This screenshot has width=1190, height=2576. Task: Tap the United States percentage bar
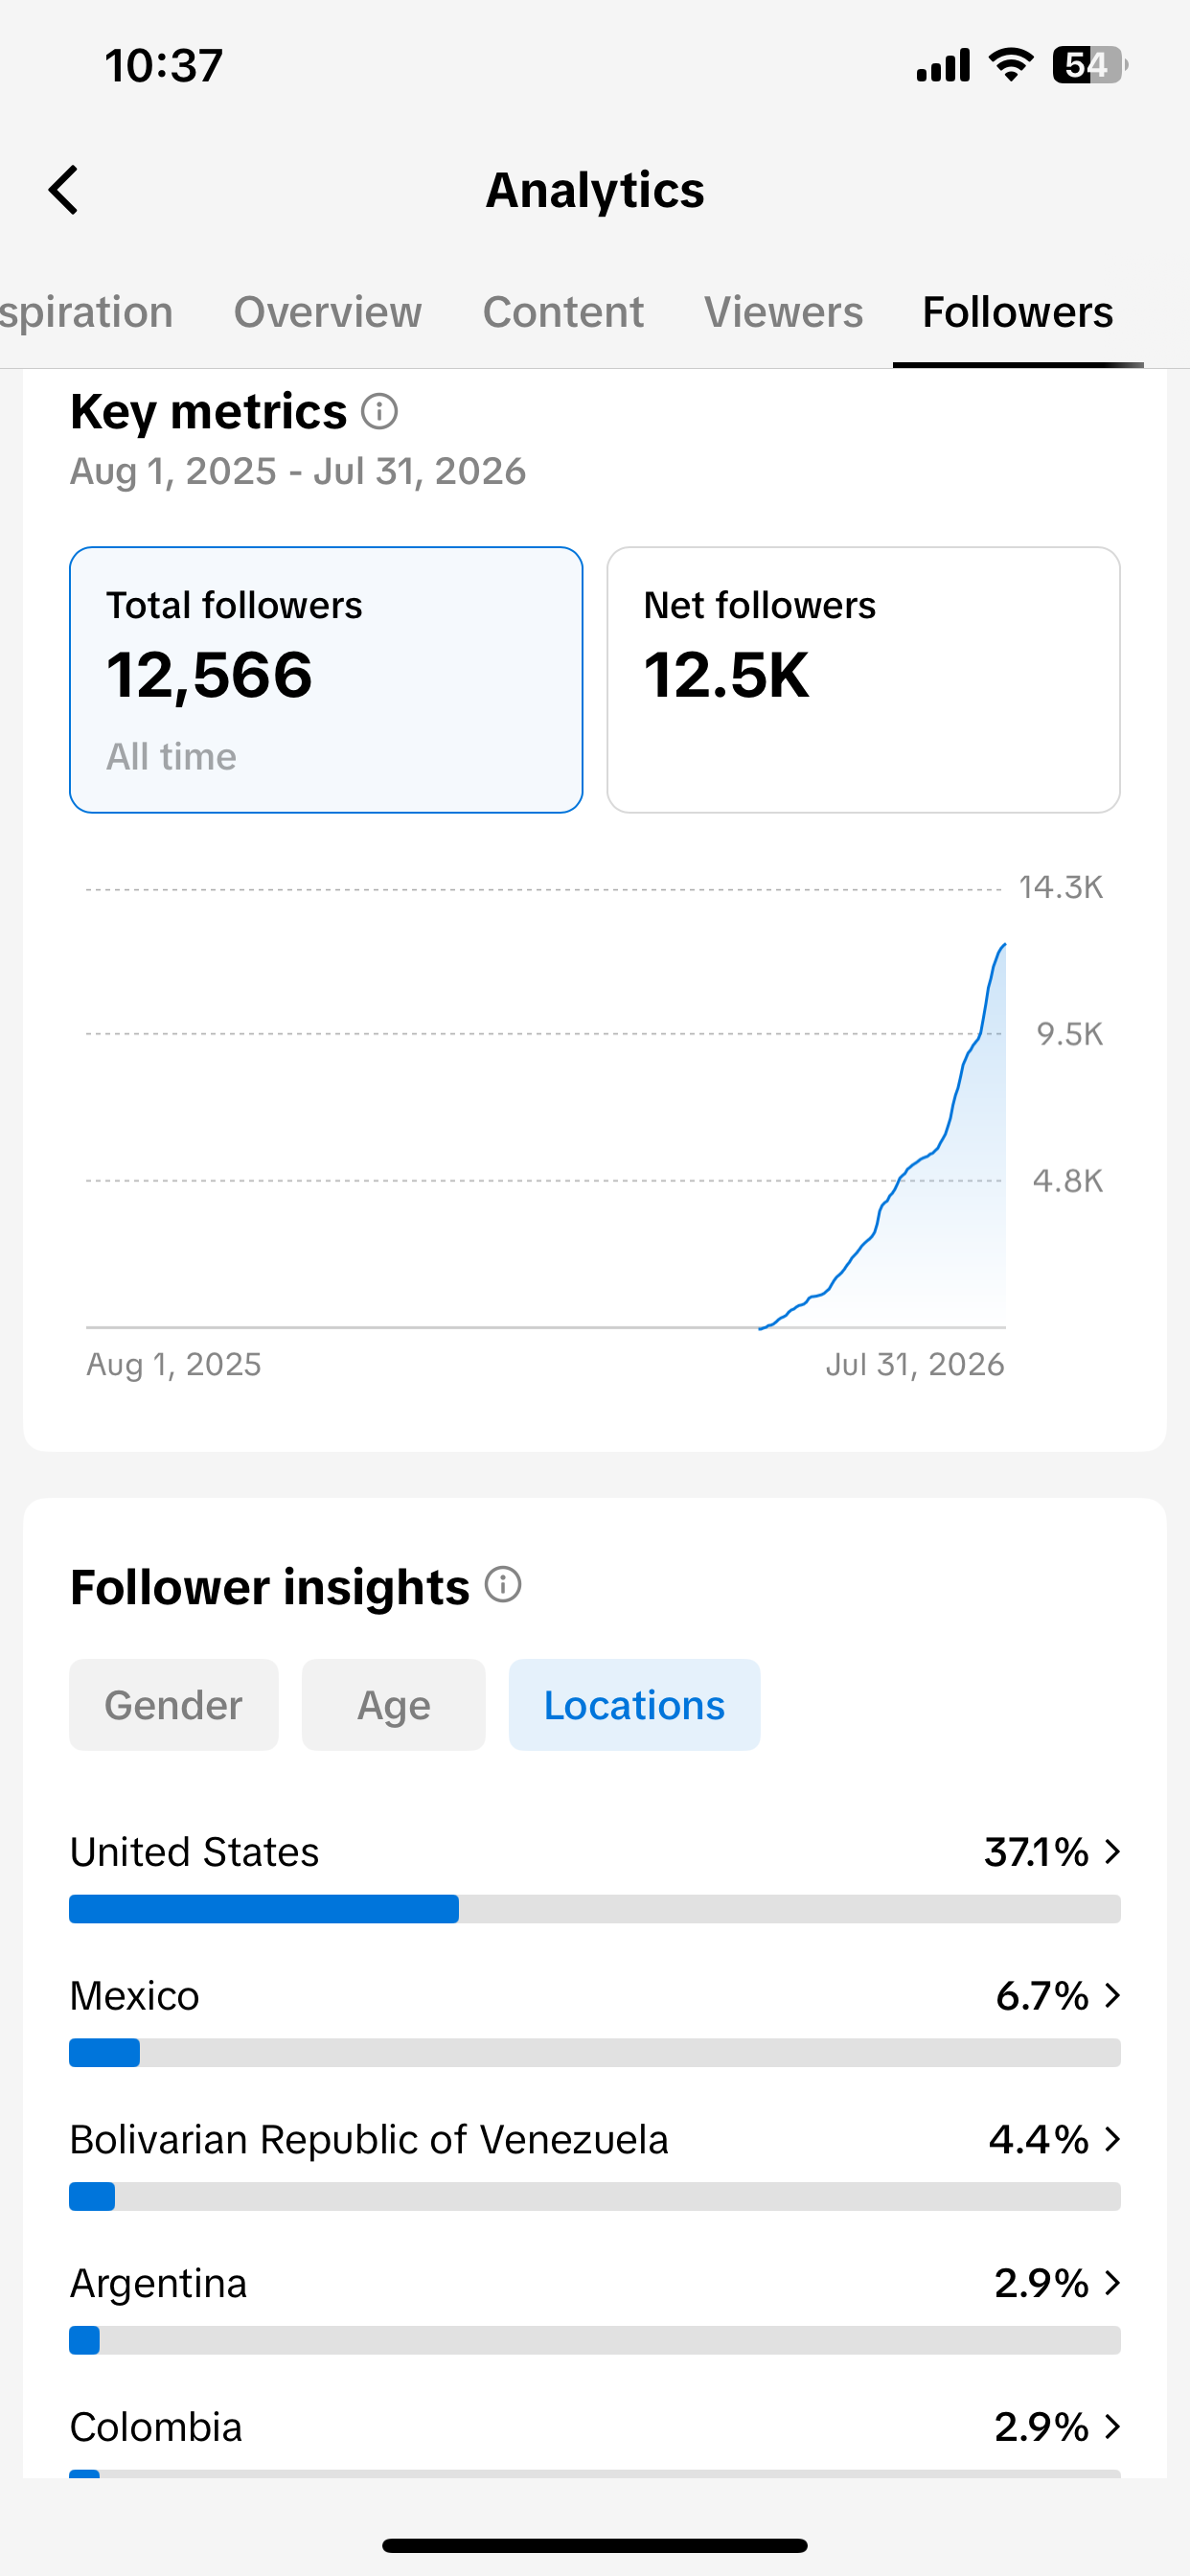595,1909
